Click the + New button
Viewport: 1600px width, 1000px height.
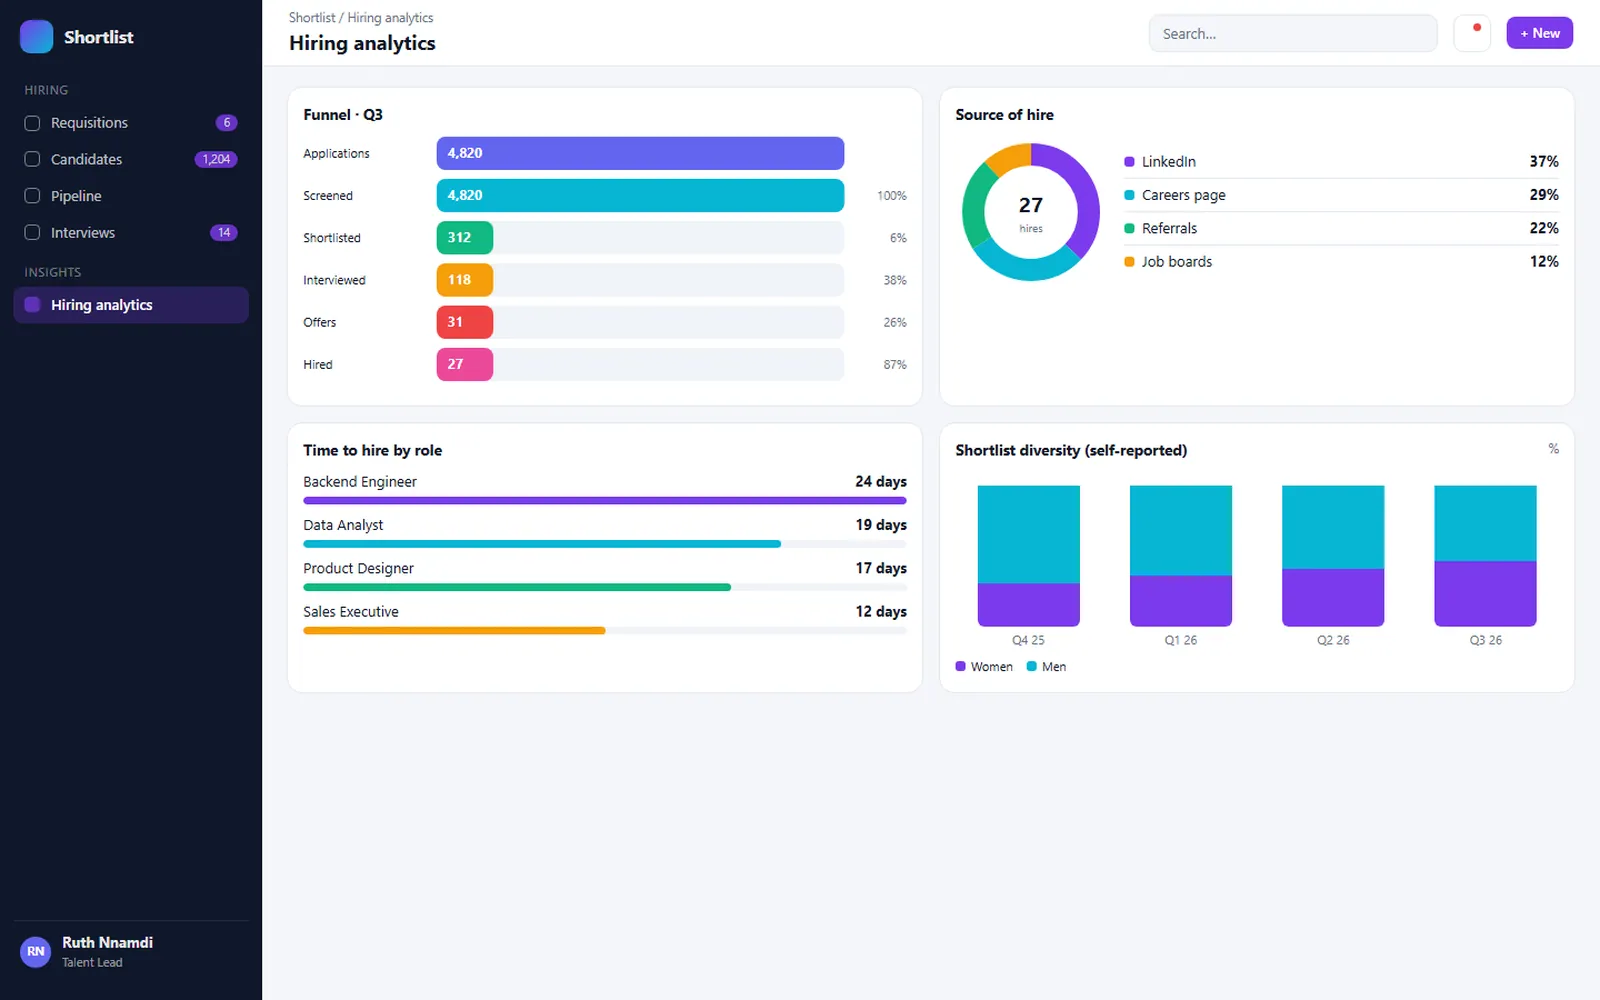(x=1539, y=33)
